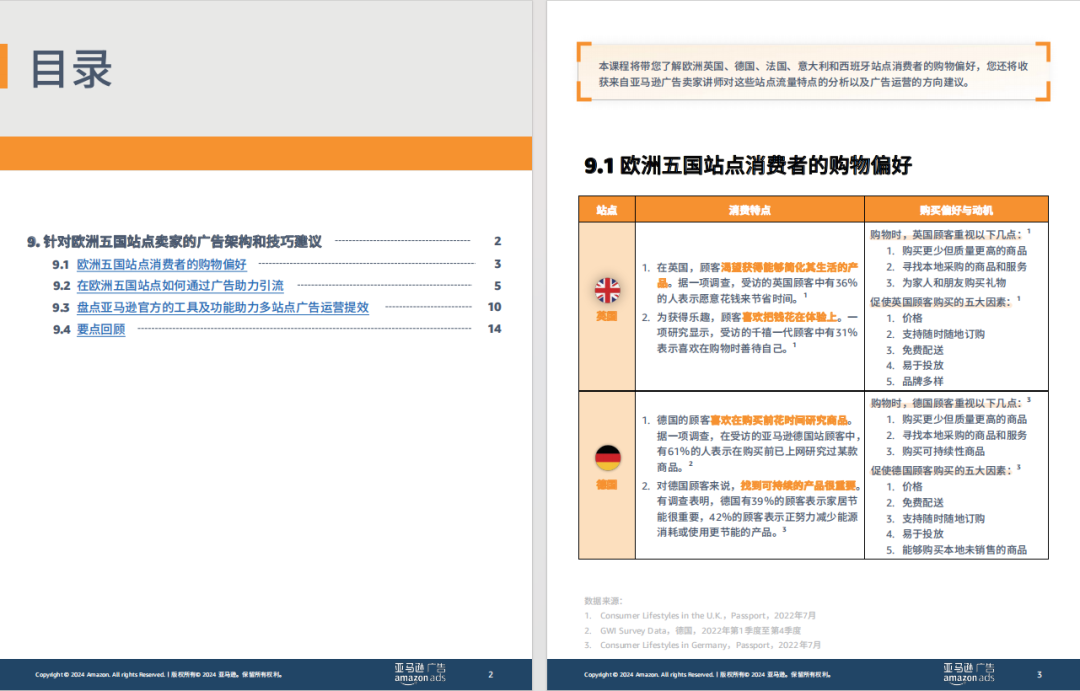Select footnote 1 Consumer Lifestyles in the U.K.

point(698,615)
